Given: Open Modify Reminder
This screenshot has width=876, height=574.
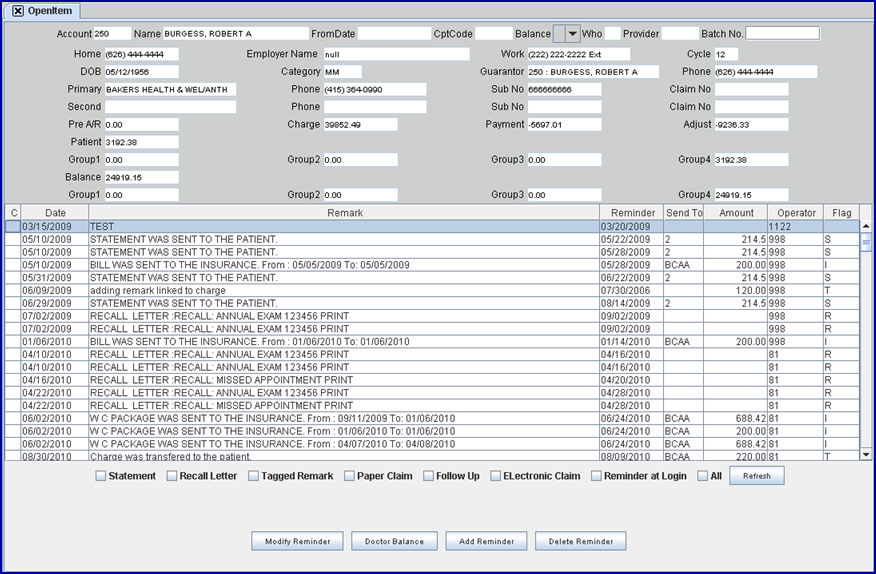Looking at the screenshot, I should click(x=297, y=541).
